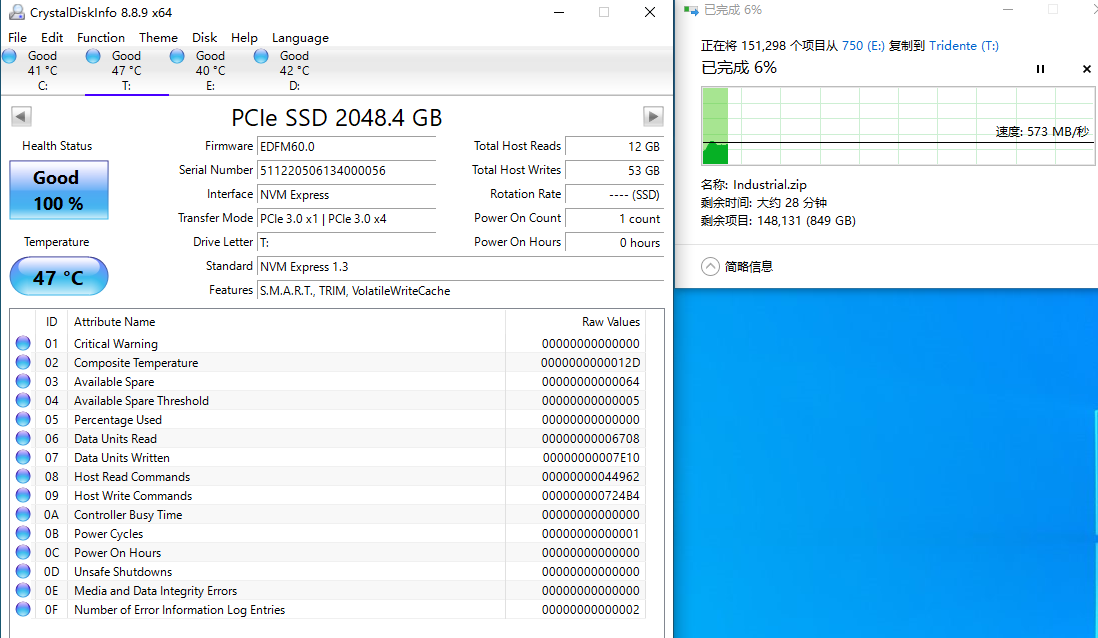This screenshot has height=638, width=1098.
Task: Collapse copy dialog details with the chevron
Action: (710, 266)
